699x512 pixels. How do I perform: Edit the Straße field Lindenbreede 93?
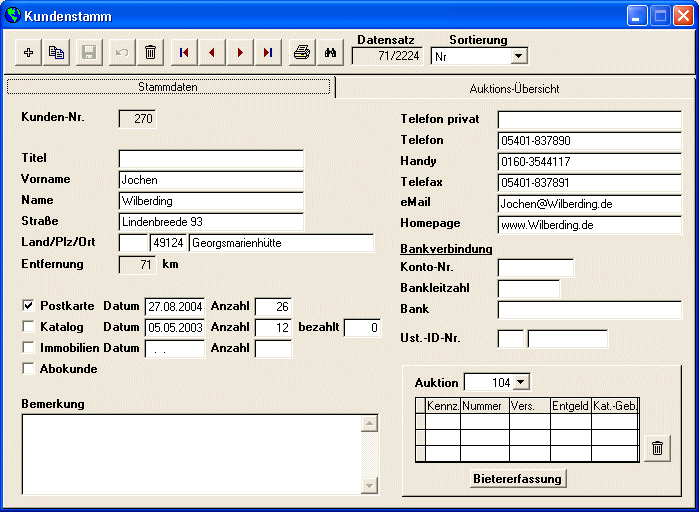(211, 222)
